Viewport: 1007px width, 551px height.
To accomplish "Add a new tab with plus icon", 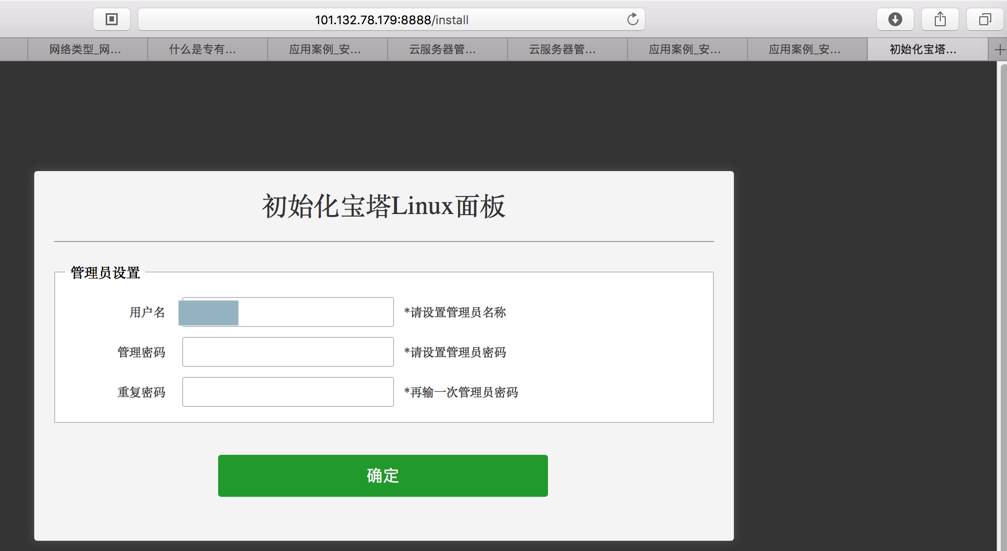I will pyautogui.click(x=999, y=49).
